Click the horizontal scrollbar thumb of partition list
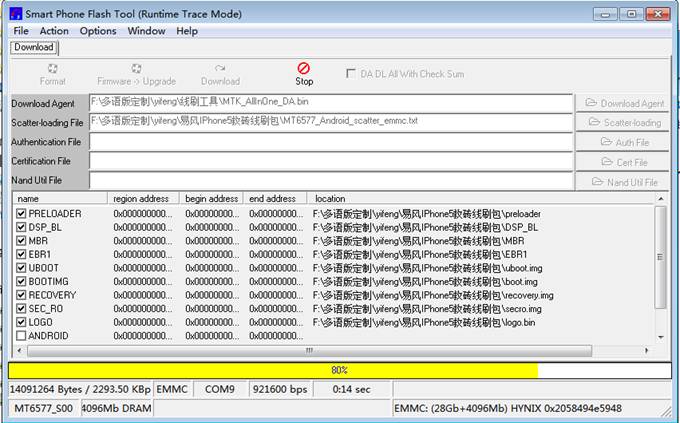The height and width of the screenshot is (423, 680). 309,351
